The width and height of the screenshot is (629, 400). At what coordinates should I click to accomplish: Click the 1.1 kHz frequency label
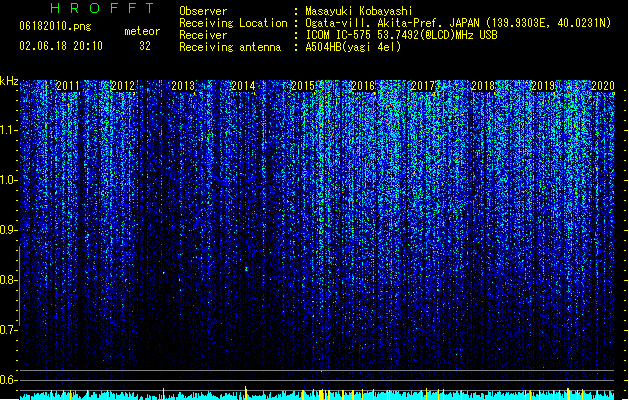(x=8, y=130)
